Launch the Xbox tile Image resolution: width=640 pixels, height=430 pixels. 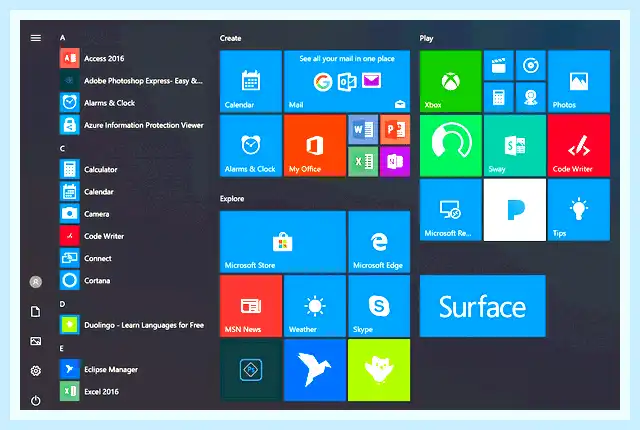(x=451, y=81)
